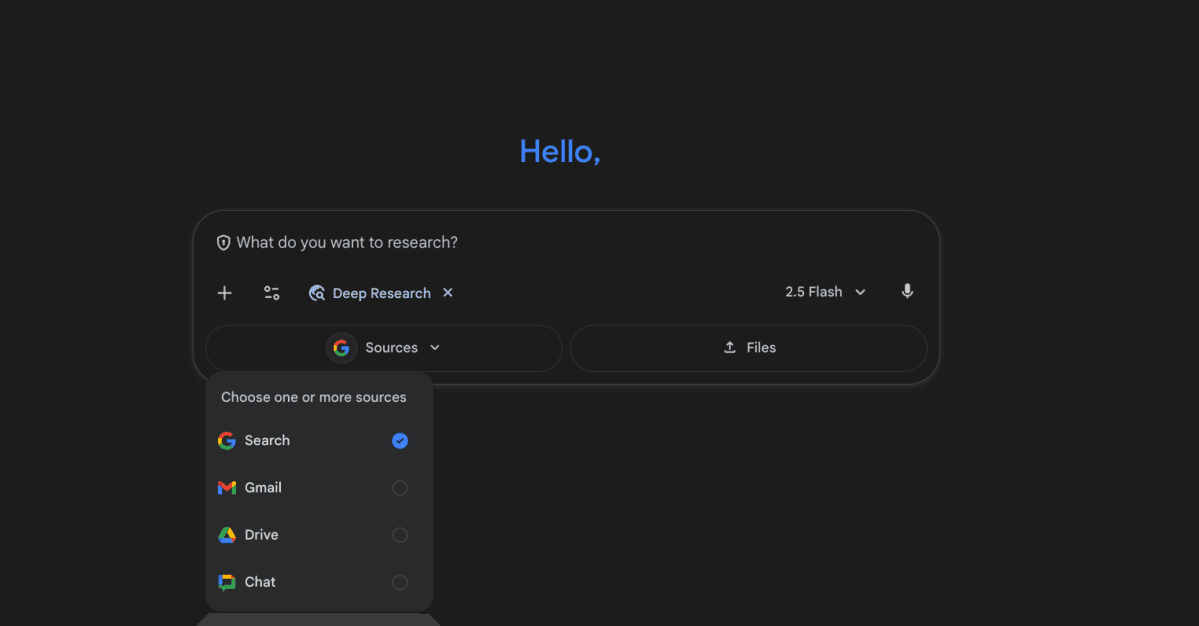
Task: Click the plus add icon
Action: [224, 294]
